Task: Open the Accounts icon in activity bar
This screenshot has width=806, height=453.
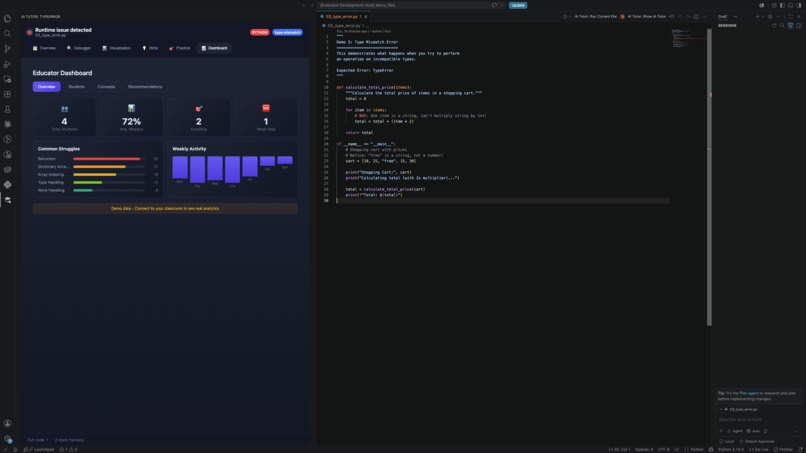Action: [7, 424]
